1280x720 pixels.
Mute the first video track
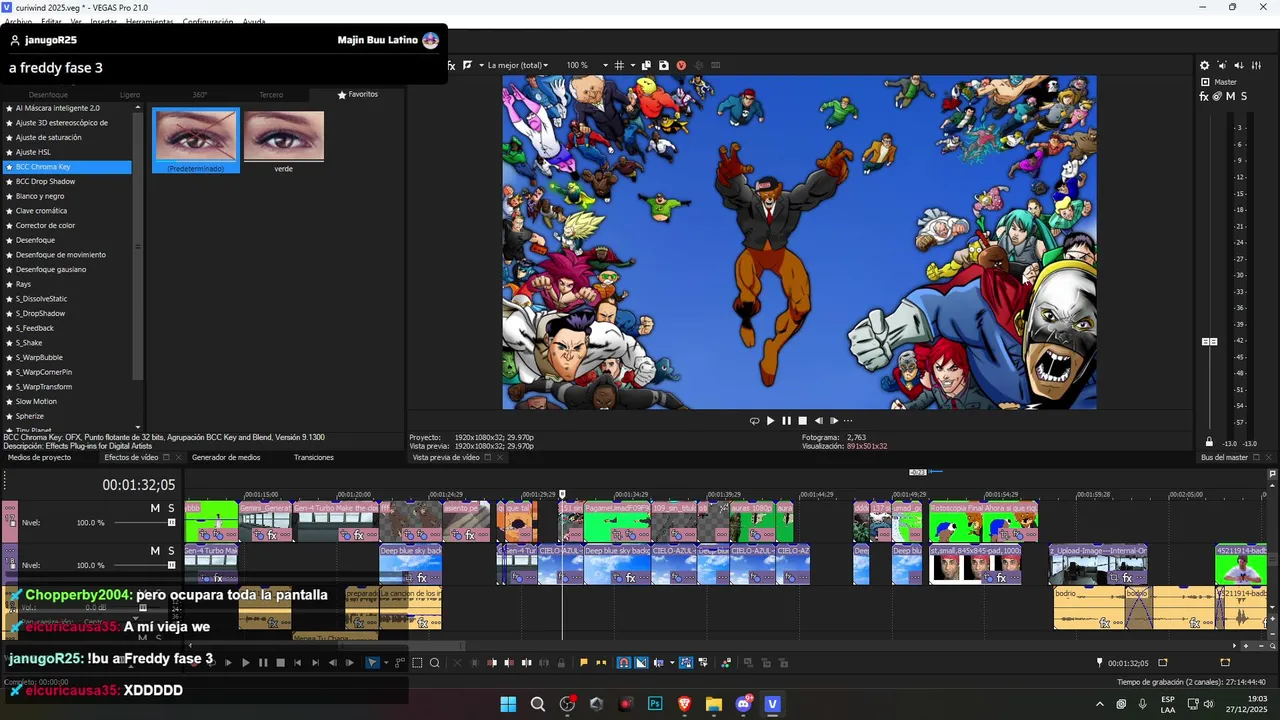[155, 508]
